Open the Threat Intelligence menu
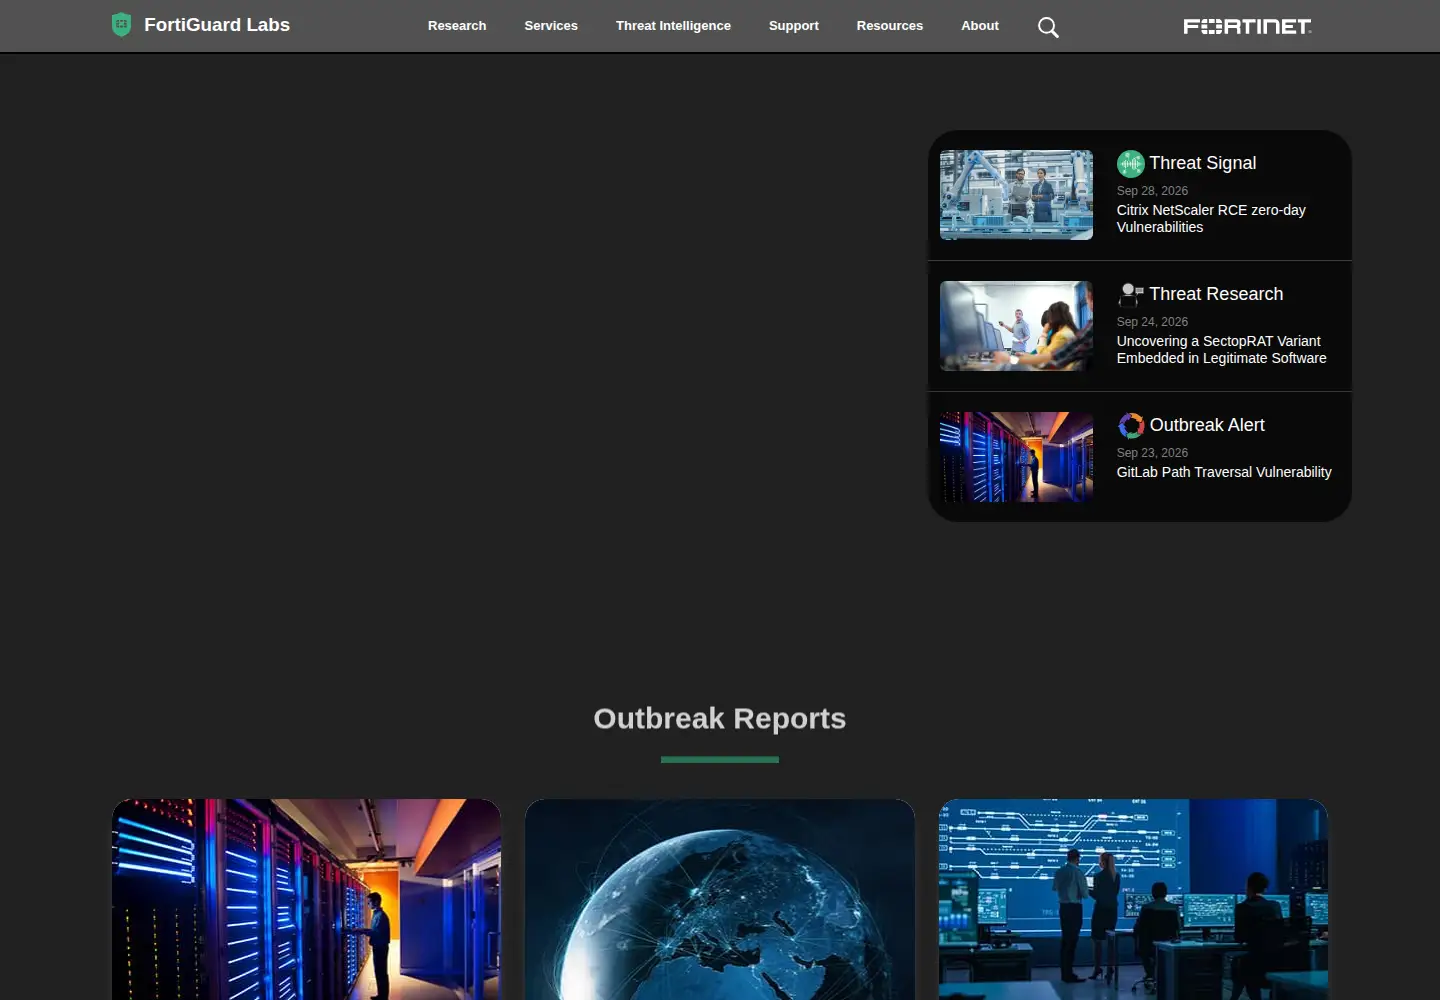Screen dimensions: 1440x1000 [x=673, y=26]
